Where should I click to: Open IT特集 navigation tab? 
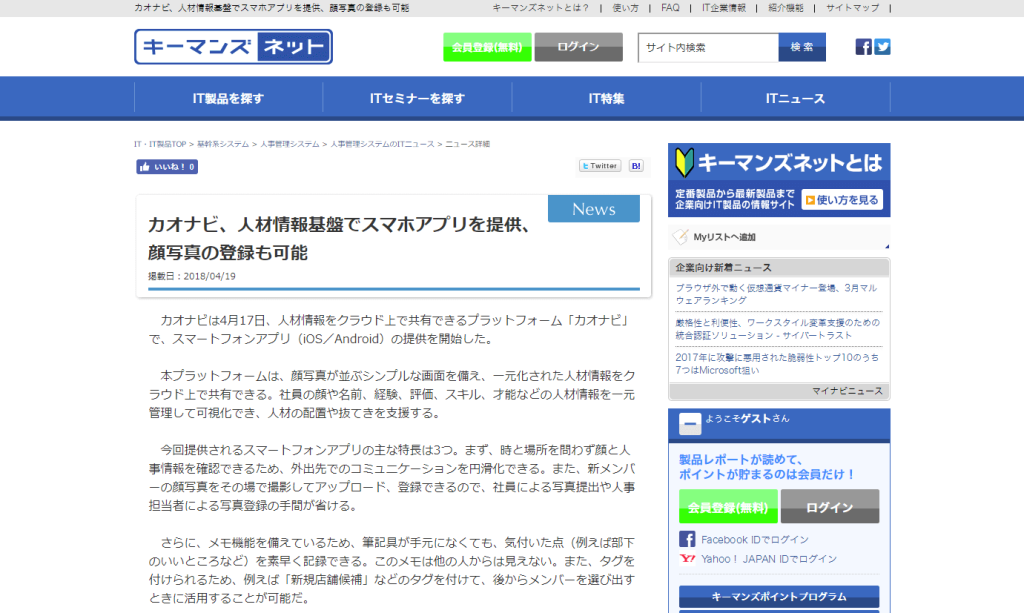pyautogui.click(x=606, y=99)
